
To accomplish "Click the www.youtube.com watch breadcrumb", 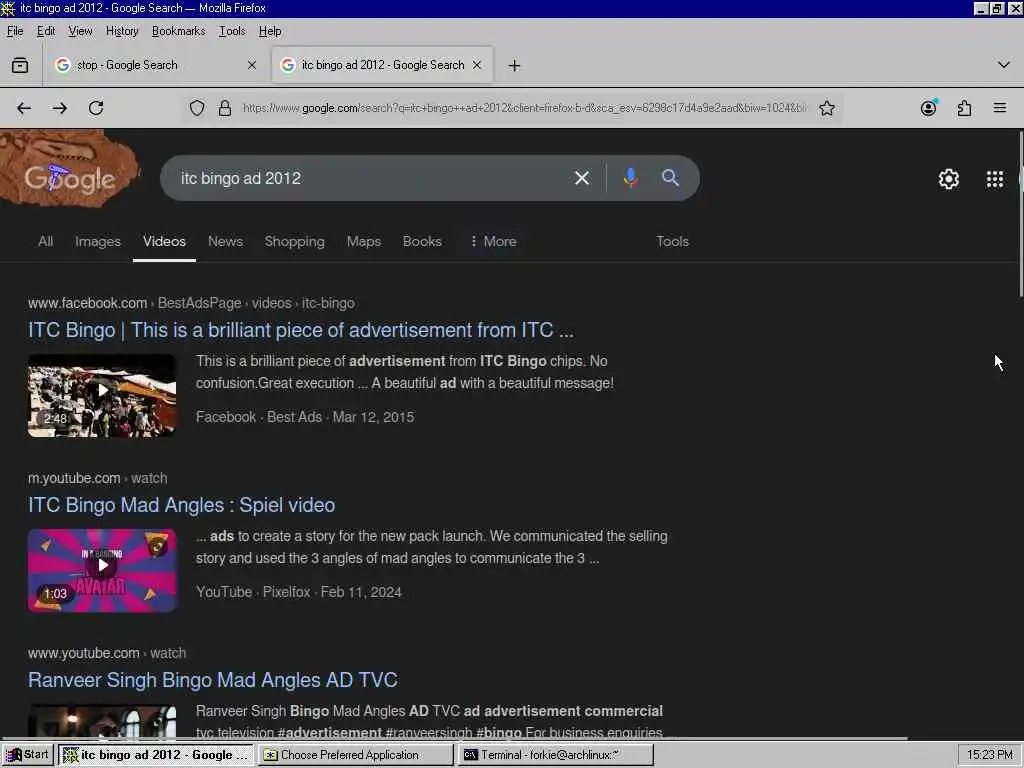I will pos(107,654).
